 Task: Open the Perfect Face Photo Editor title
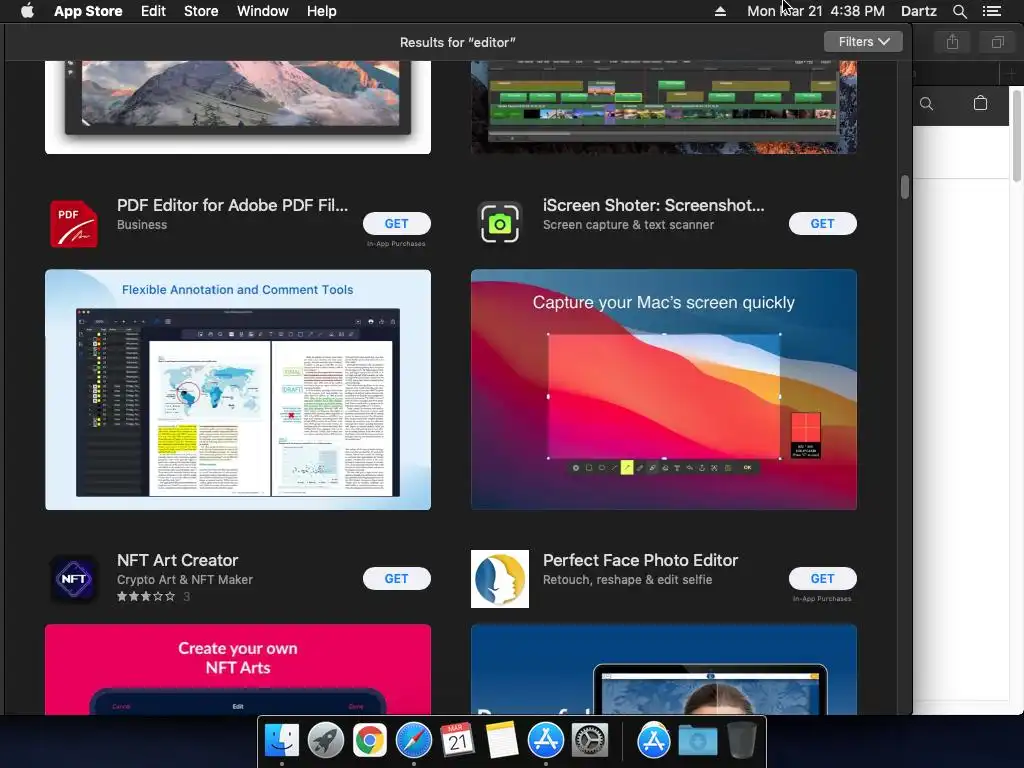[640, 560]
